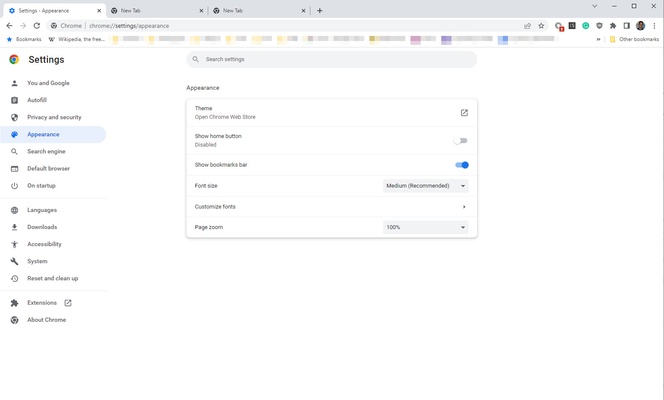Image resolution: width=664 pixels, height=400 pixels.
Task: Open the Wikipedia bookmark
Action: [x=77, y=39]
